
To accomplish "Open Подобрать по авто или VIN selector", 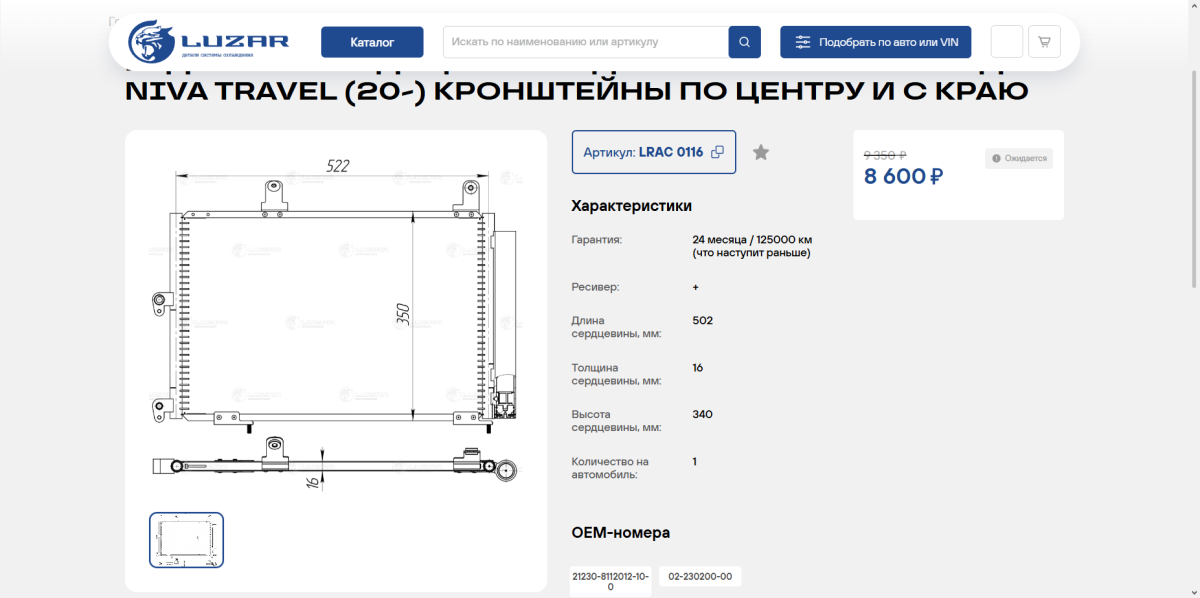I will point(875,42).
